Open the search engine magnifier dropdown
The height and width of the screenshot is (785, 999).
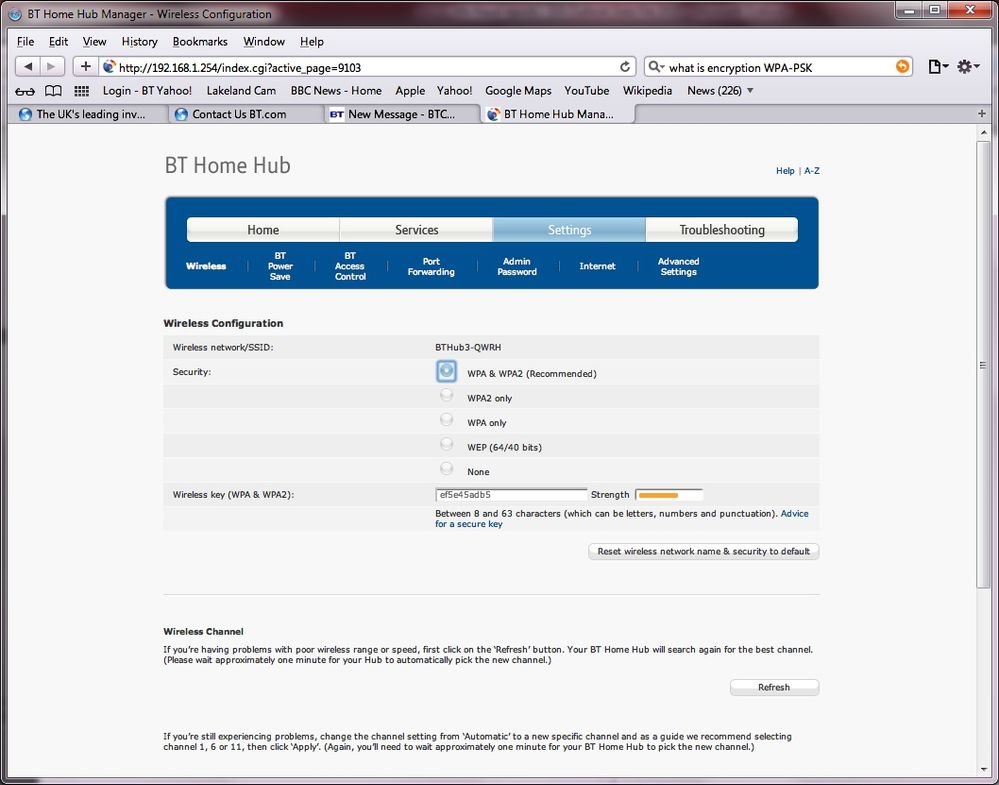pyautogui.click(x=656, y=67)
